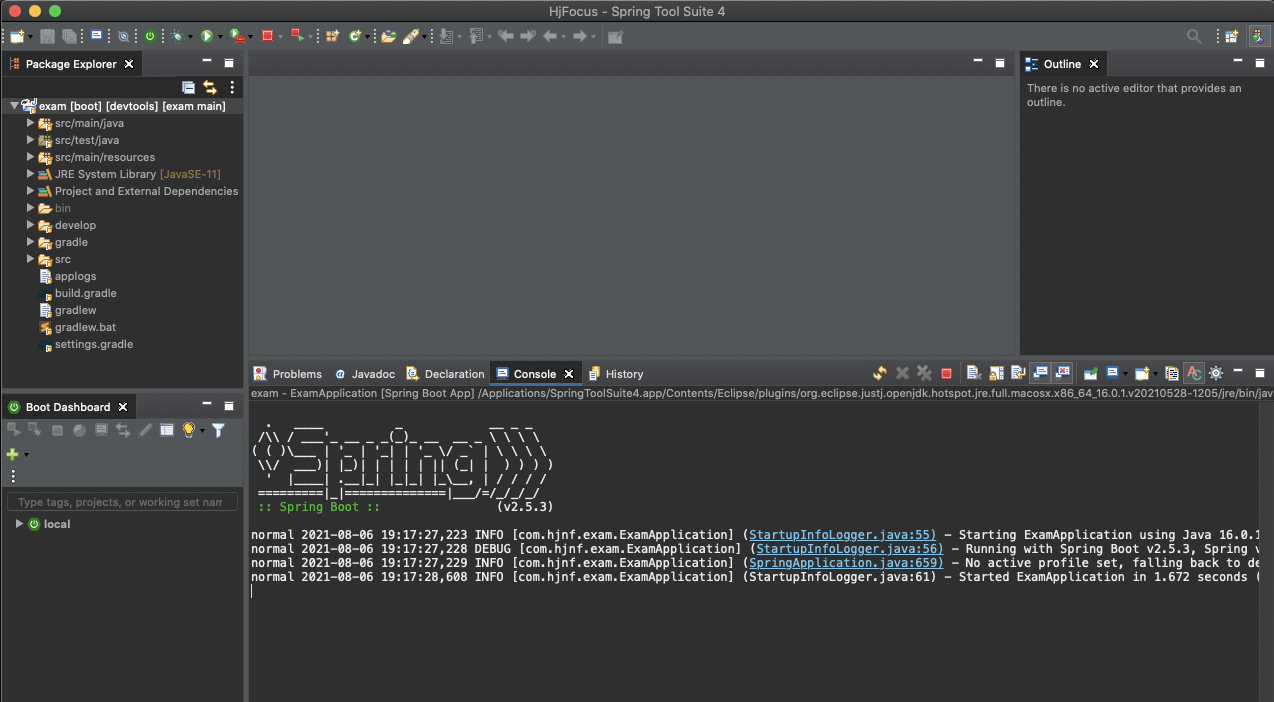Click the Relaunch icon beside the toolbar stop

[297, 36]
